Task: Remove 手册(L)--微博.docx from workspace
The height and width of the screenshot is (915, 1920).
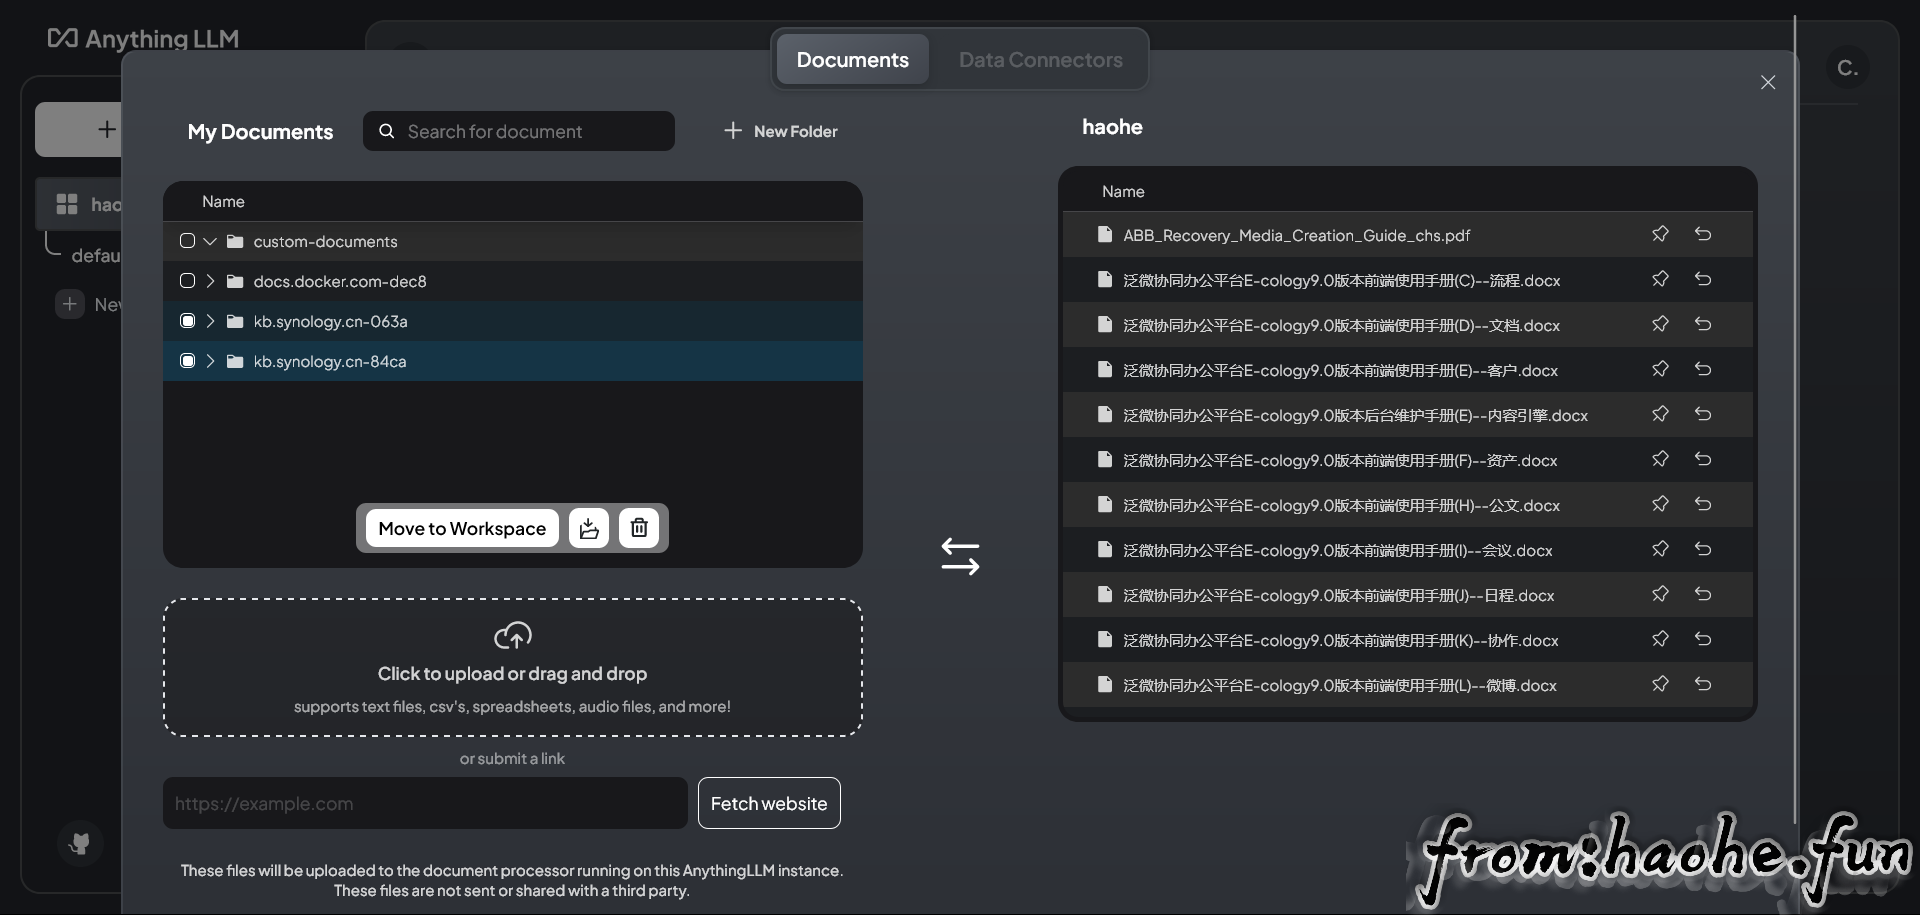Action: coord(1703,684)
